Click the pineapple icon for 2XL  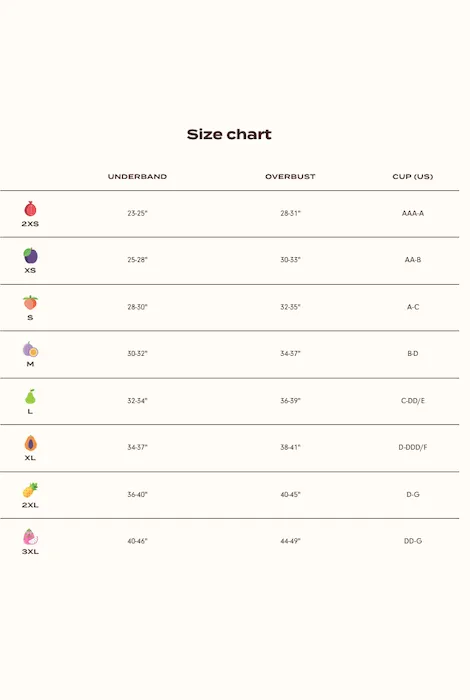[30, 490]
